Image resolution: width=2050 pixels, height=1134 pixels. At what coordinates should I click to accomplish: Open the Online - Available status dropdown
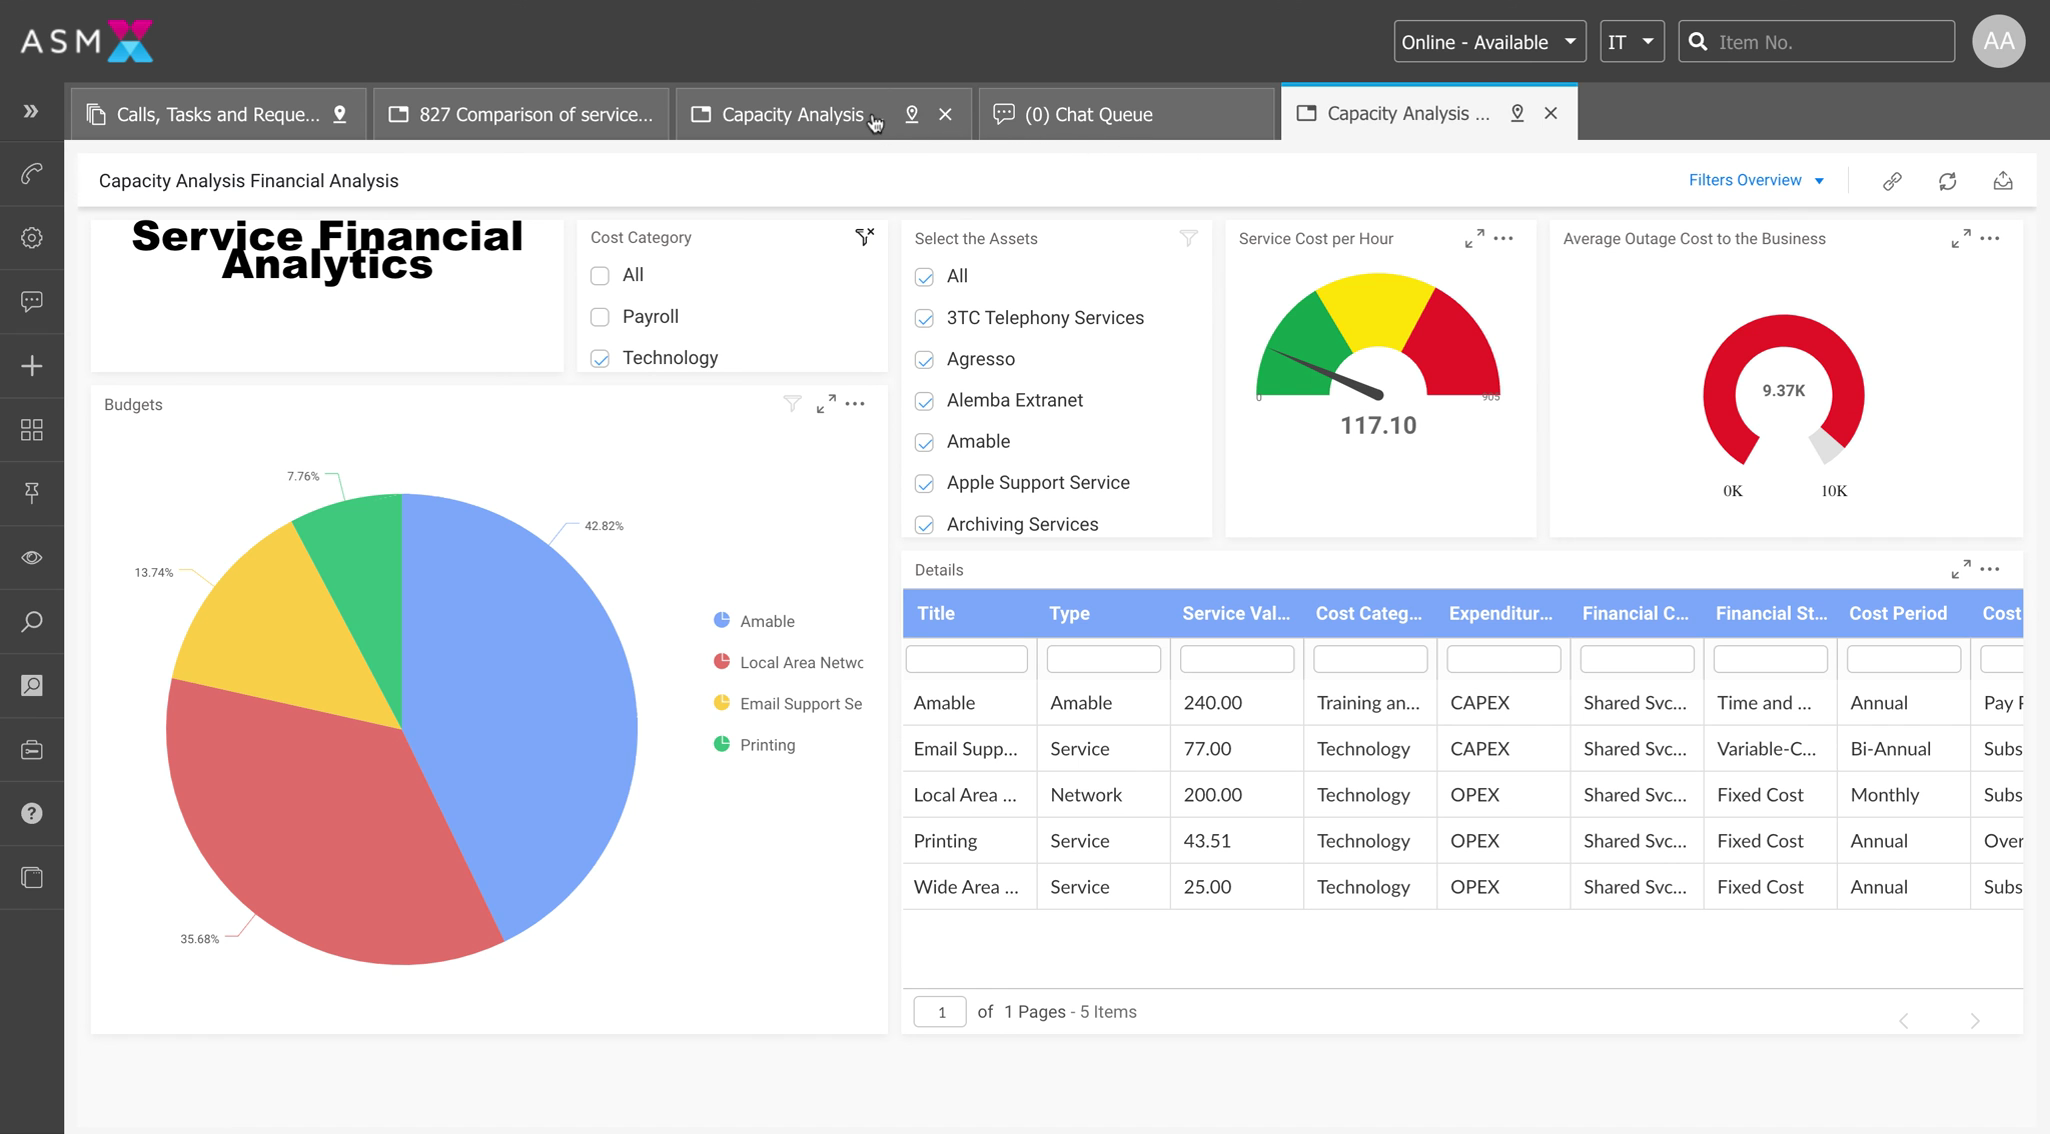pyautogui.click(x=1489, y=42)
